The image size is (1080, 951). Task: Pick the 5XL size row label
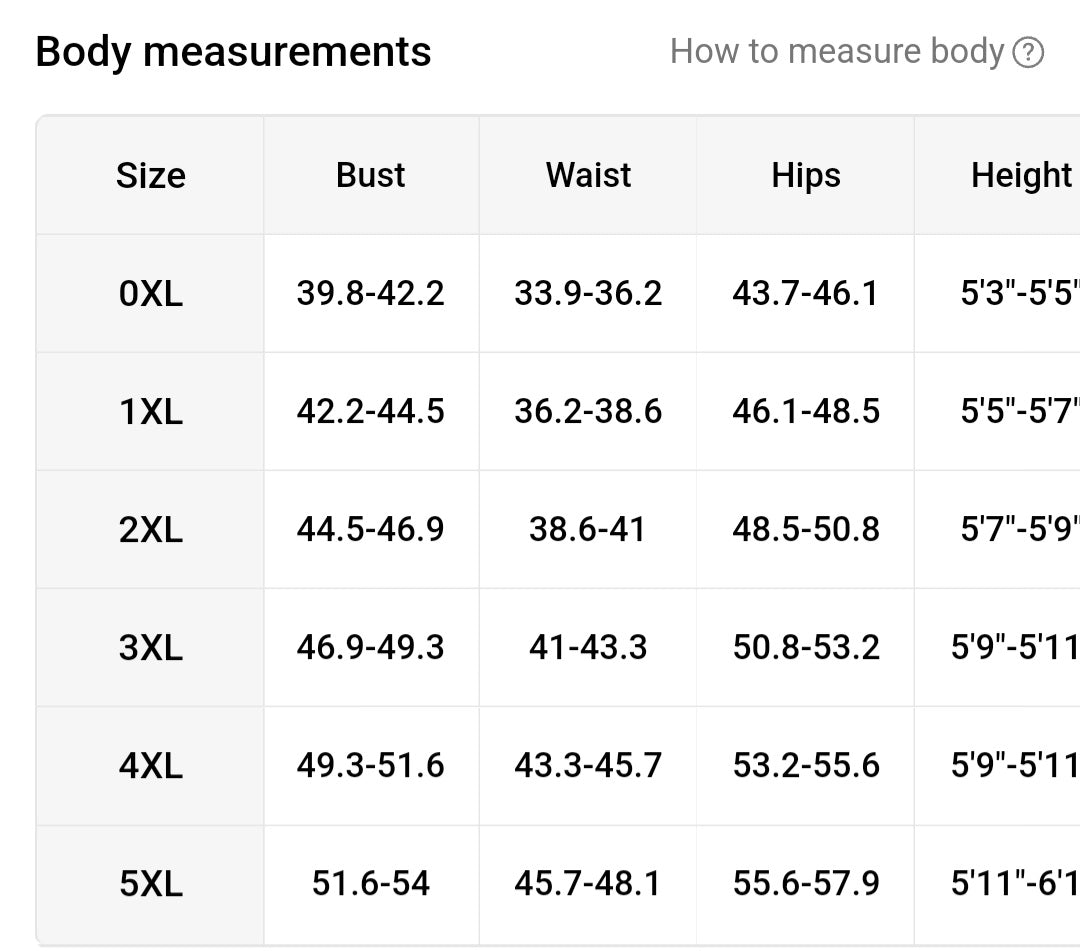(151, 884)
